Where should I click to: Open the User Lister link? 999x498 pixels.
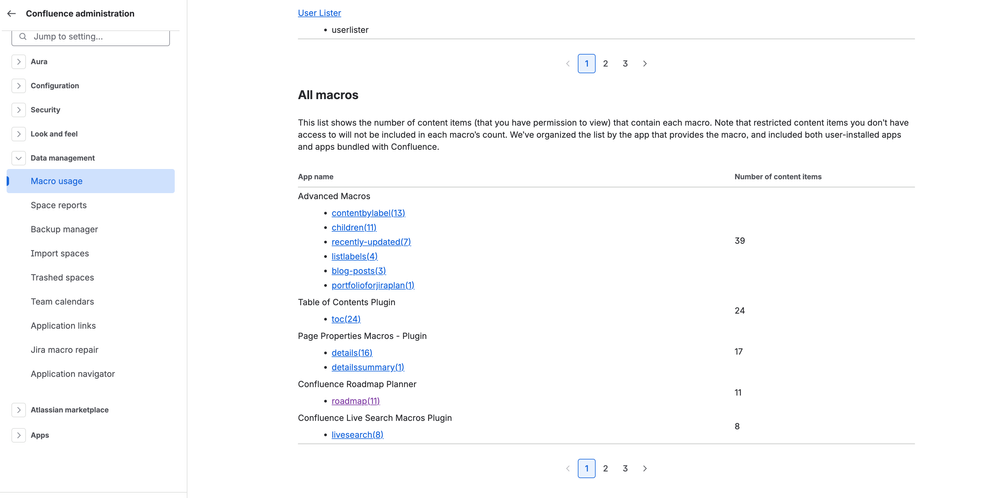pos(319,13)
